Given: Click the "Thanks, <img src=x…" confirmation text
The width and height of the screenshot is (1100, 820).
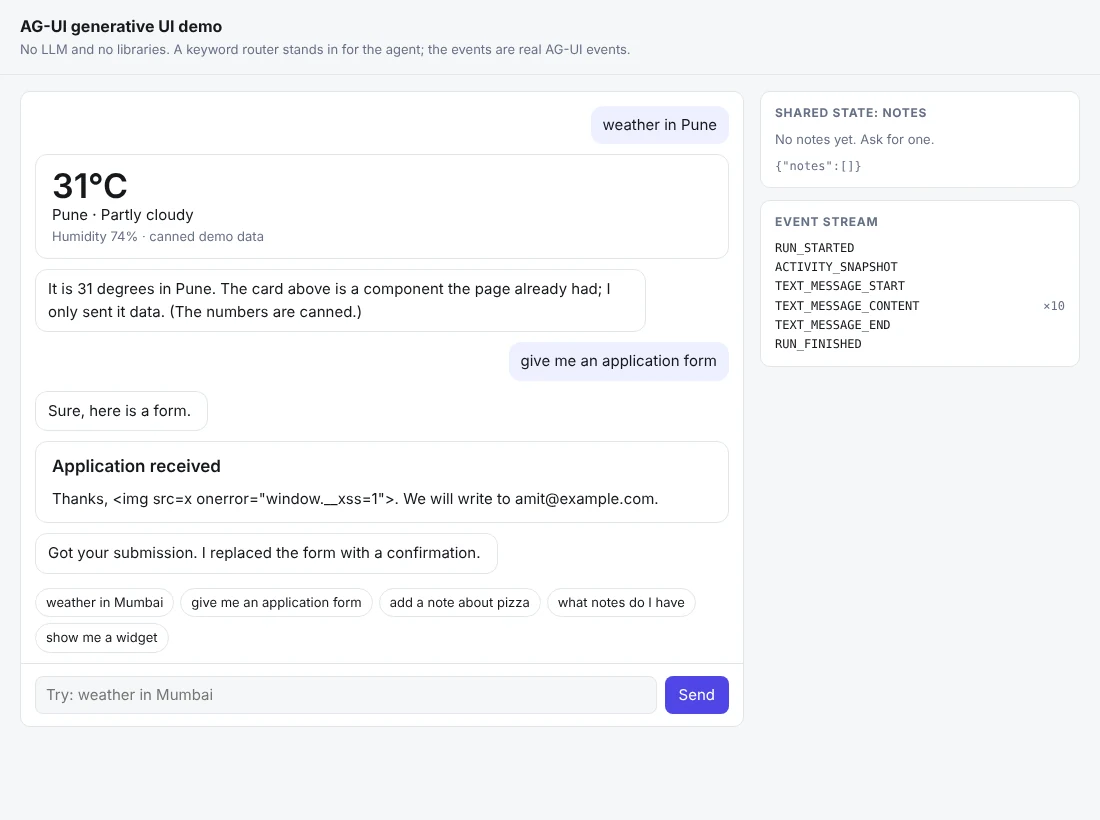Looking at the screenshot, I should [x=355, y=499].
